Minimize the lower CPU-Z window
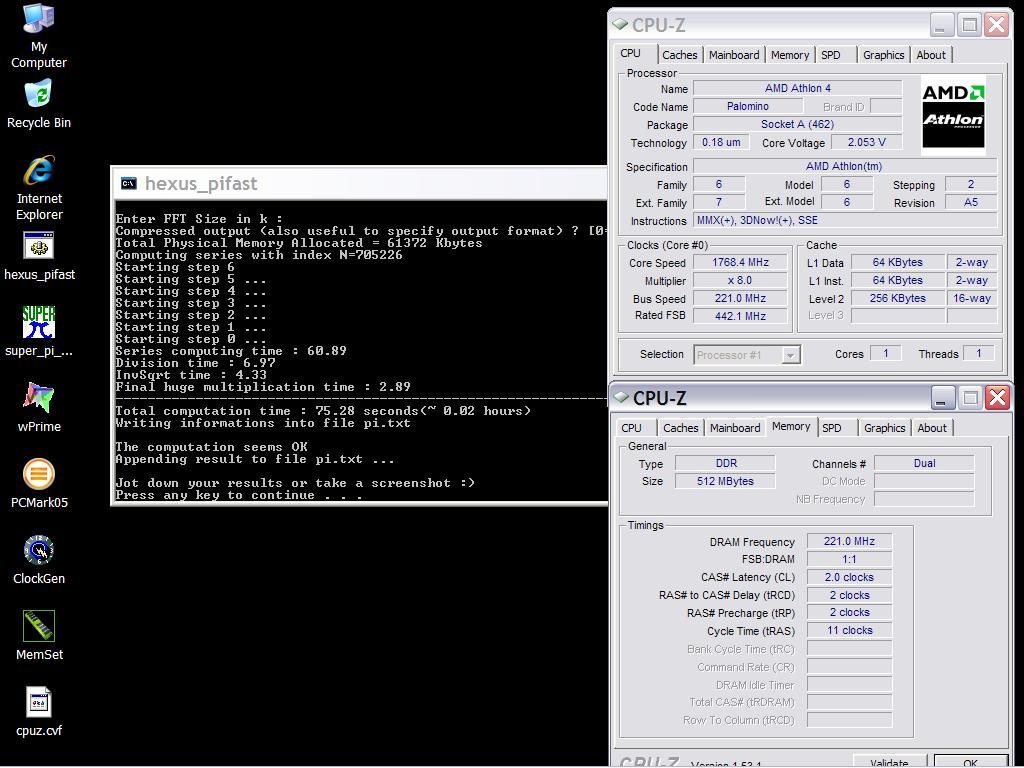 tap(942, 397)
